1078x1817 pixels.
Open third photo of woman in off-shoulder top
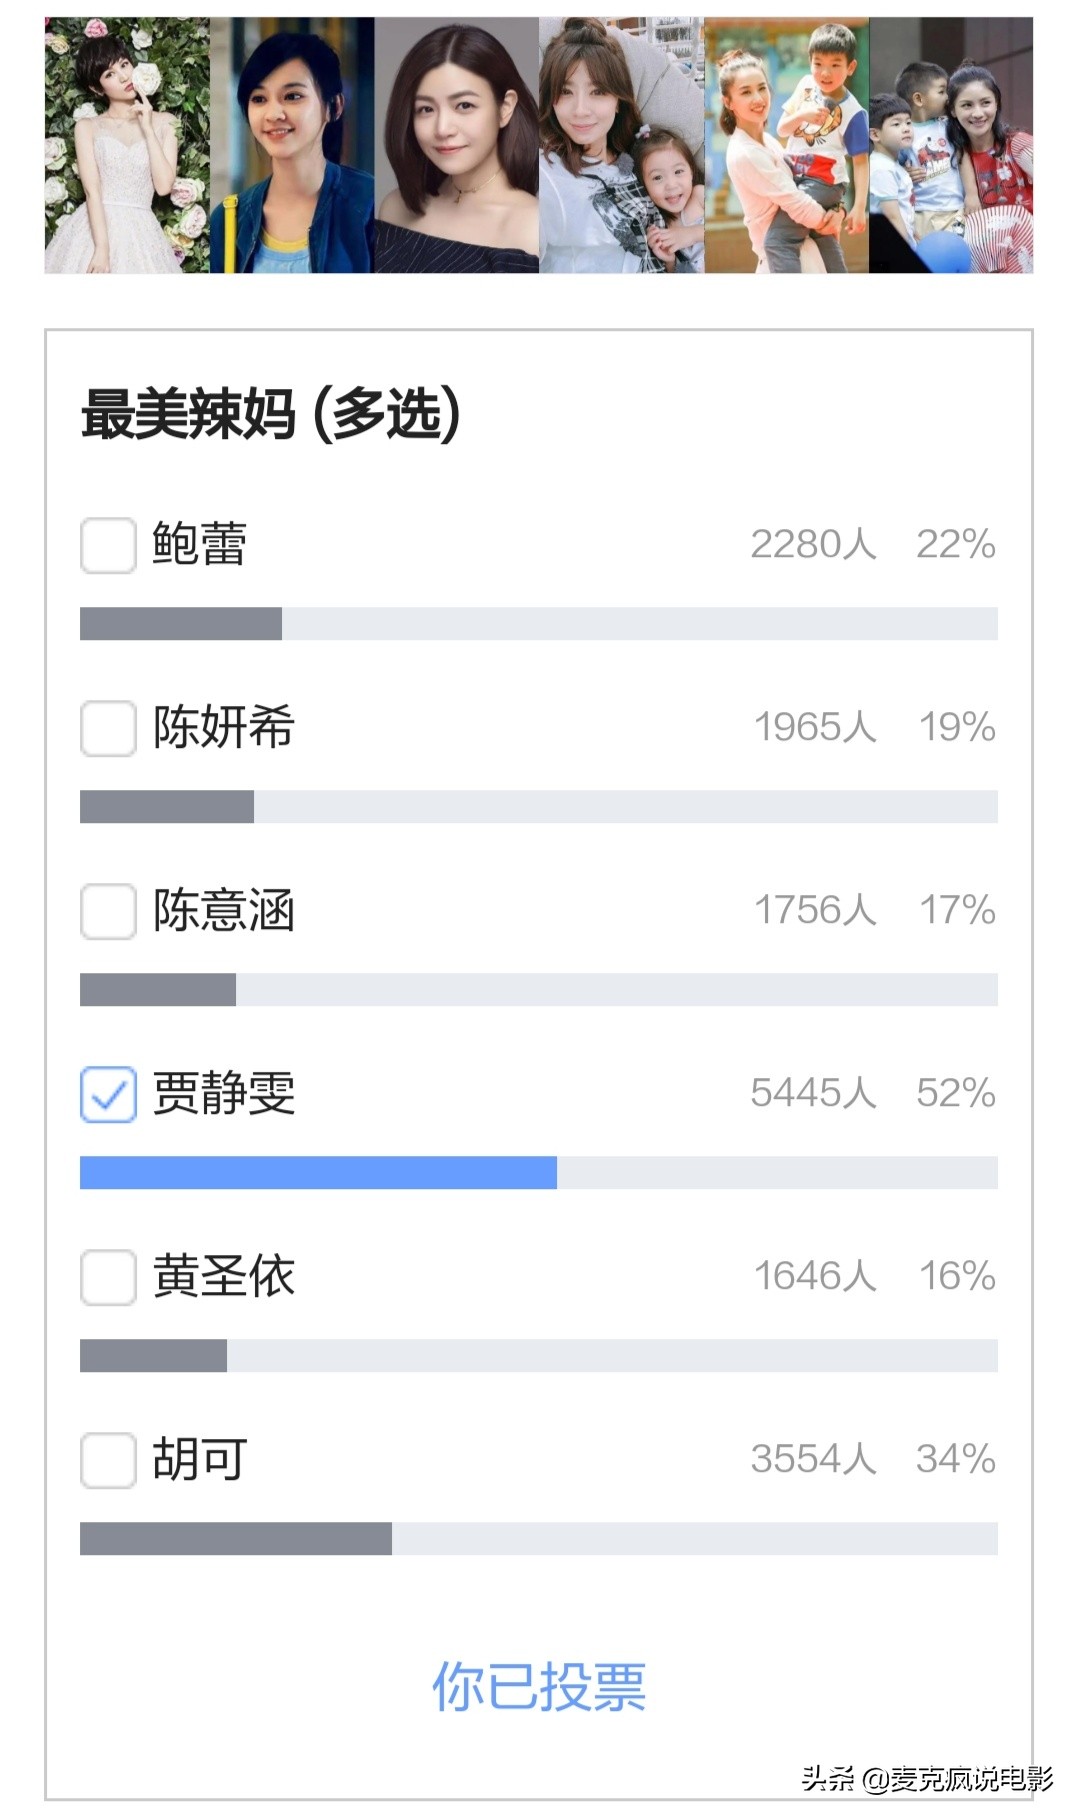pos(457,145)
